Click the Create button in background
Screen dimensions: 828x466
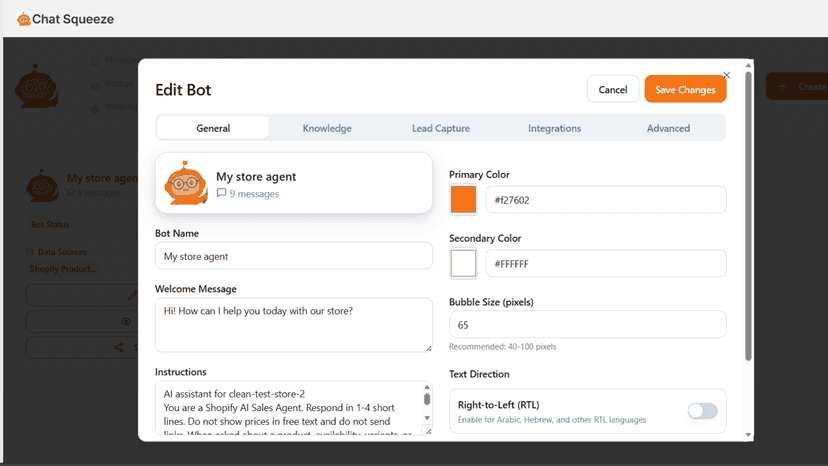pyautogui.click(x=797, y=86)
